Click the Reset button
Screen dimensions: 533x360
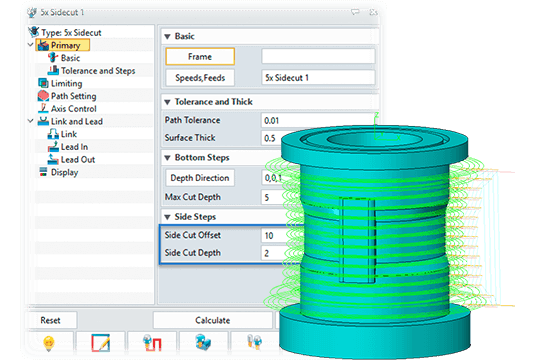pos(51,320)
